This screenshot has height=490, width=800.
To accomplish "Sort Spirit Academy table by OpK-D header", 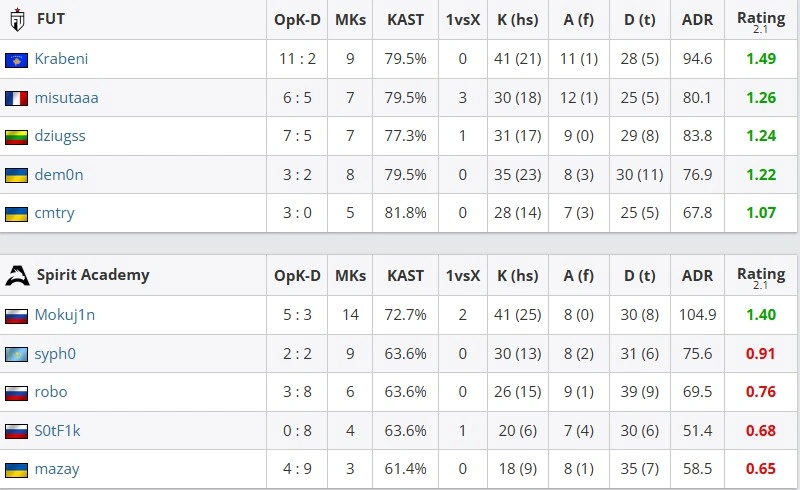I will click(297, 276).
